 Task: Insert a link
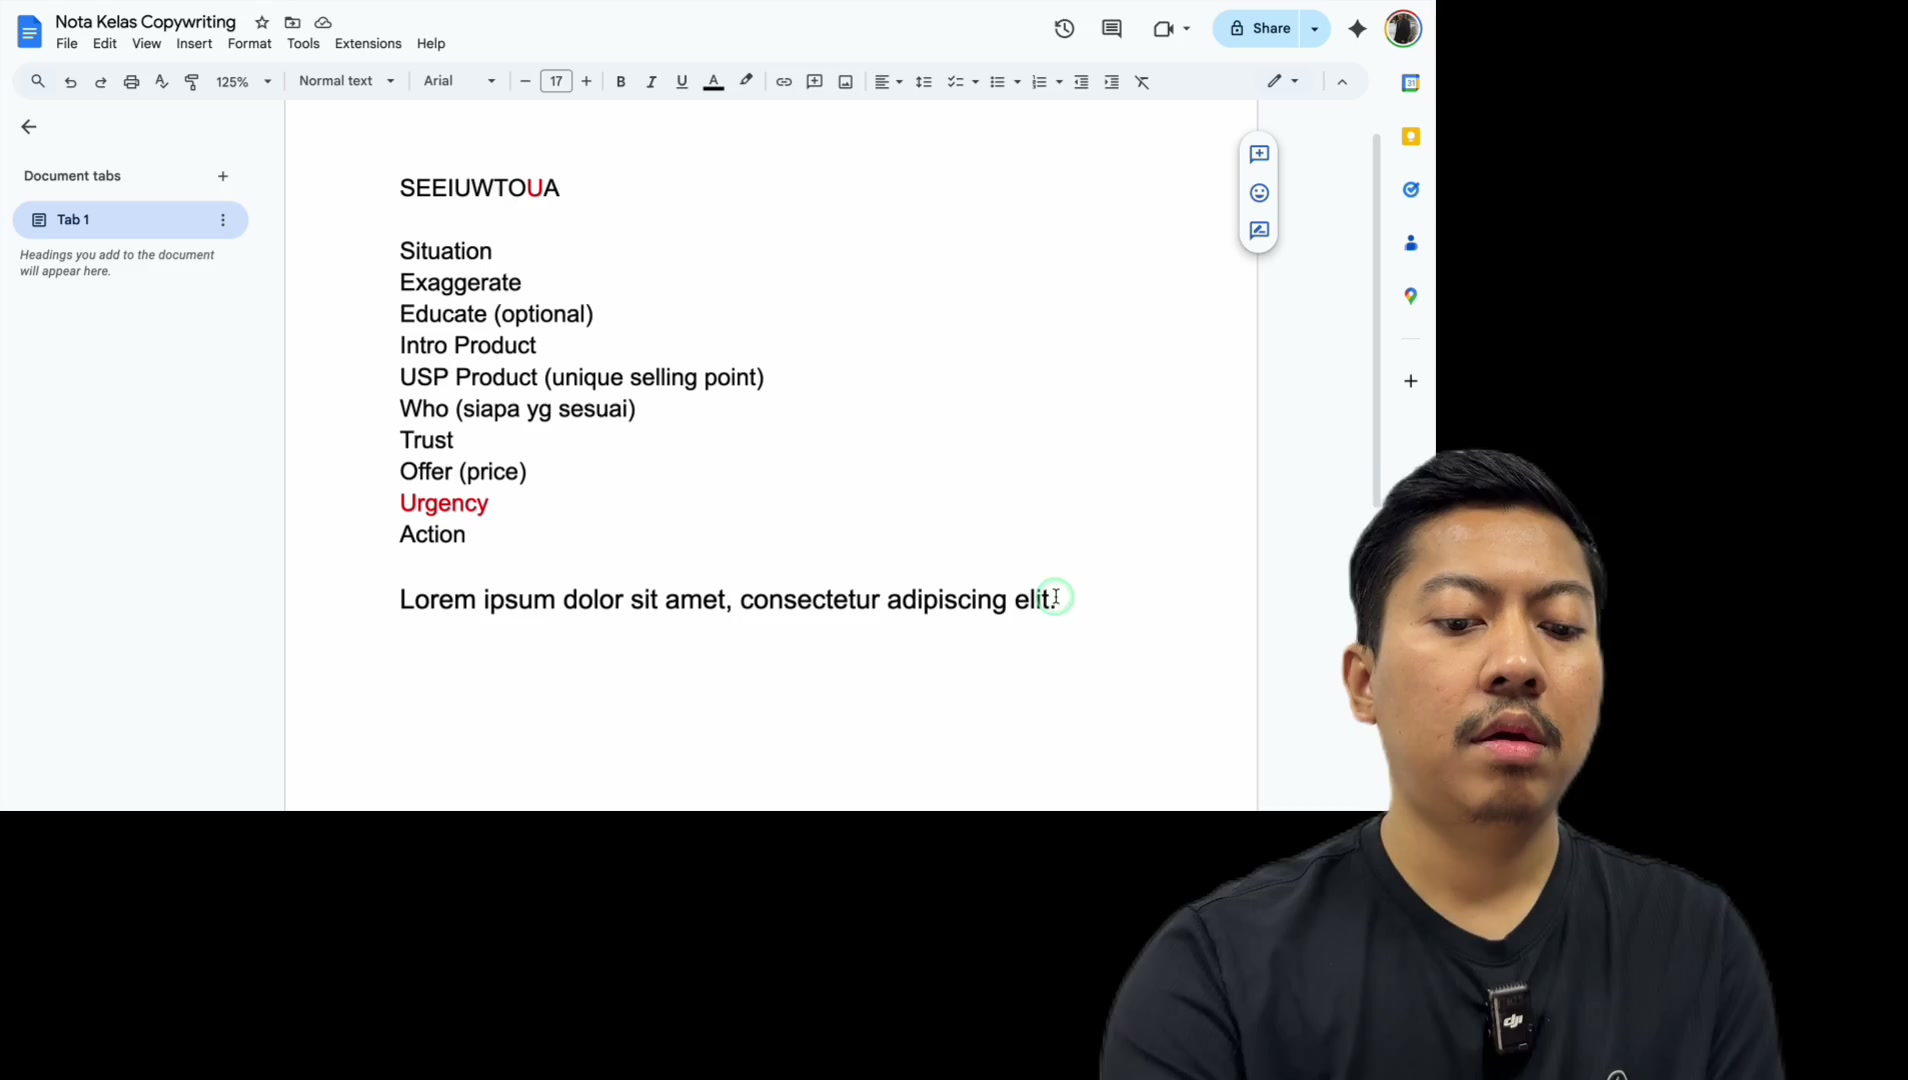(x=784, y=82)
